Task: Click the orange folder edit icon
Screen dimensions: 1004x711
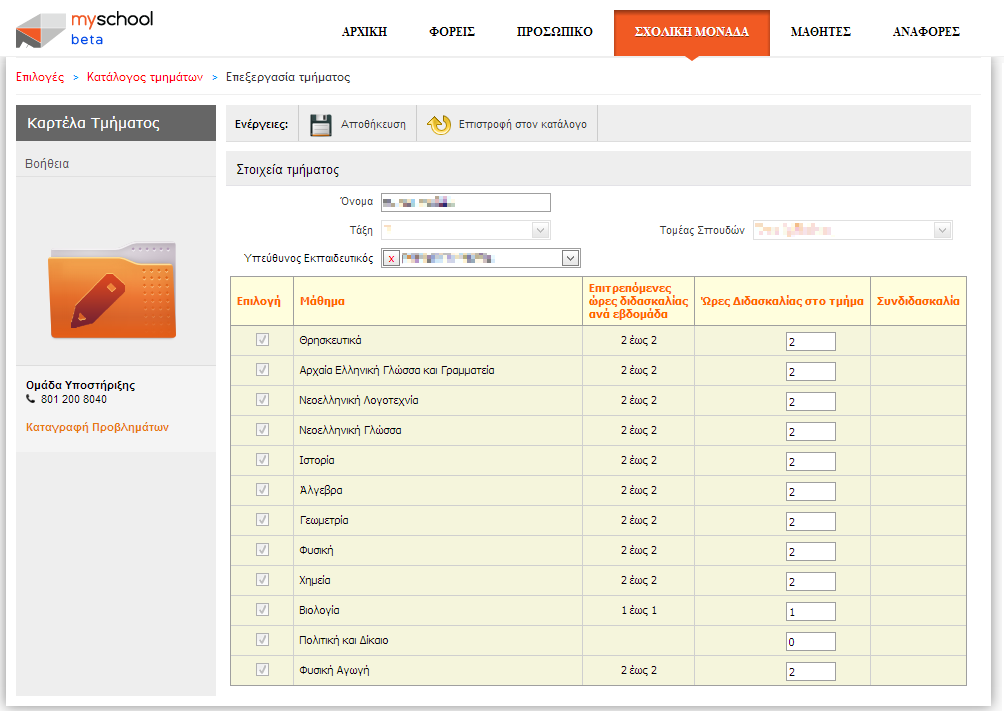Action: pyautogui.click(x=112, y=290)
